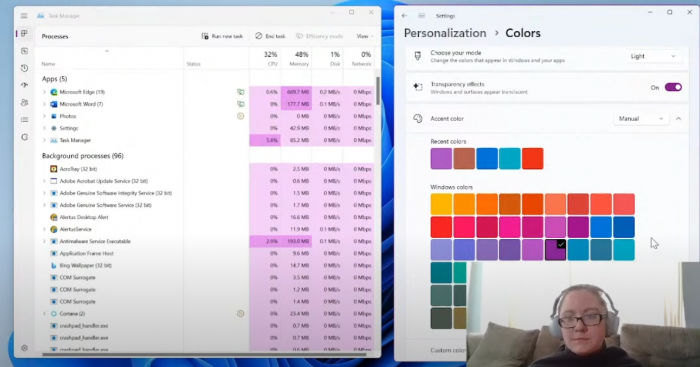Click the Cortana process icon
The image size is (700, 367).
[54, 313]
